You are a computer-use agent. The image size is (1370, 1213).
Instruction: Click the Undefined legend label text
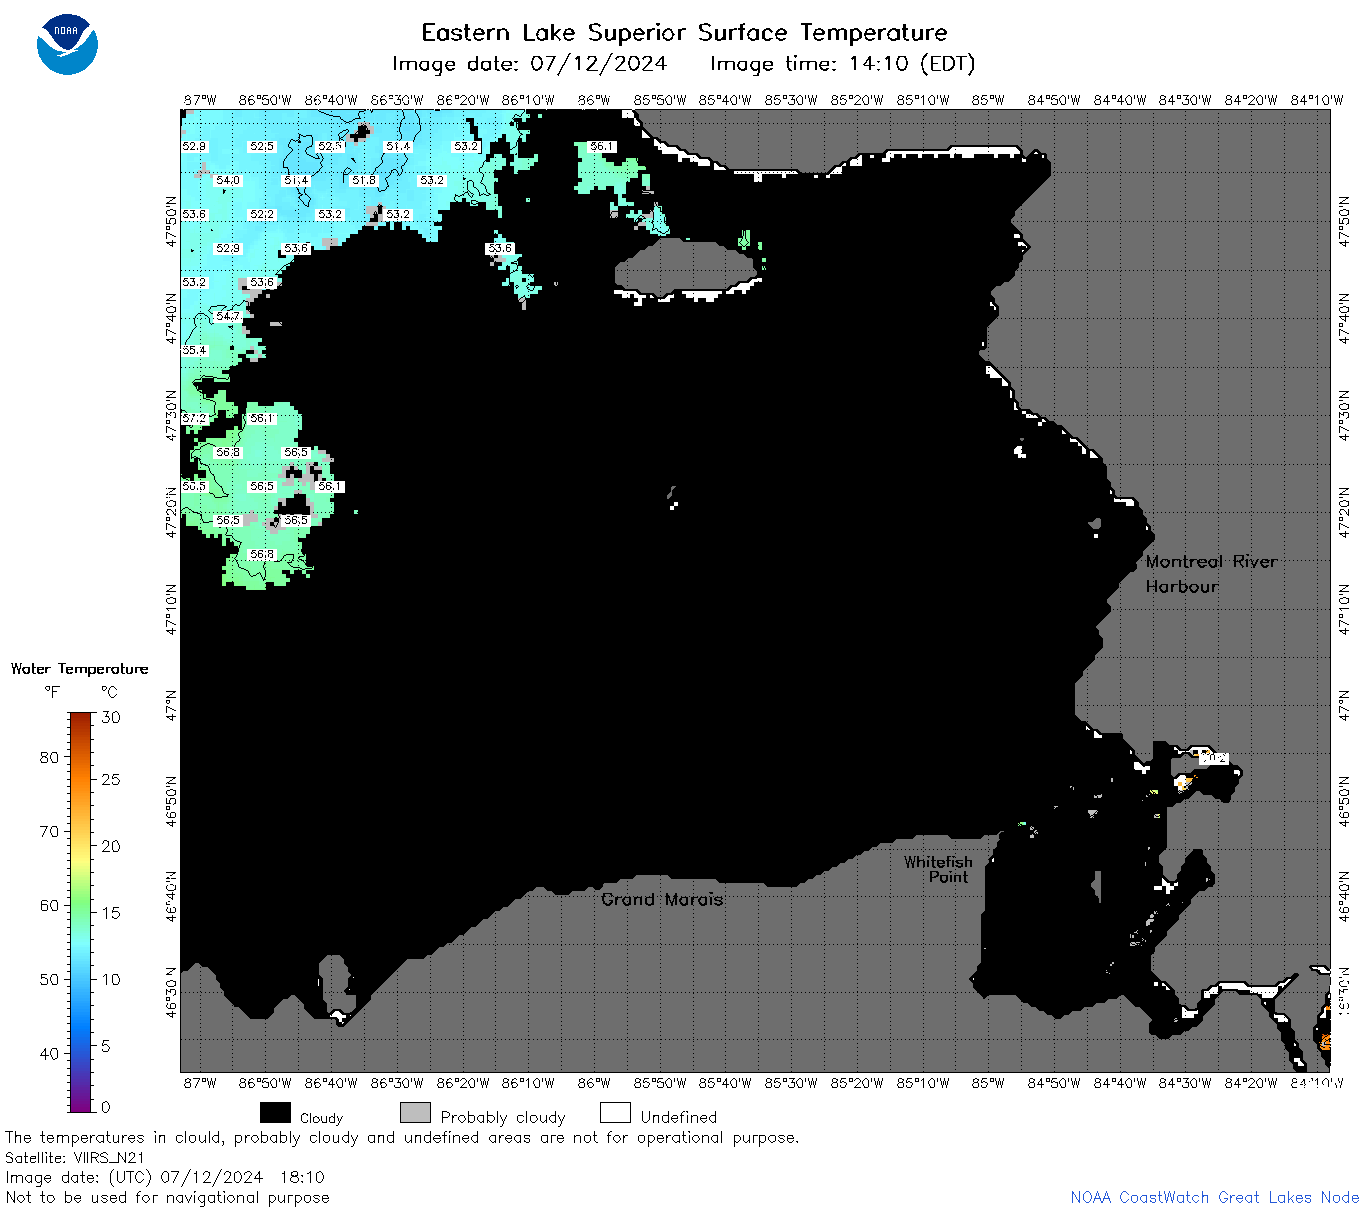tap(679, 1117)
